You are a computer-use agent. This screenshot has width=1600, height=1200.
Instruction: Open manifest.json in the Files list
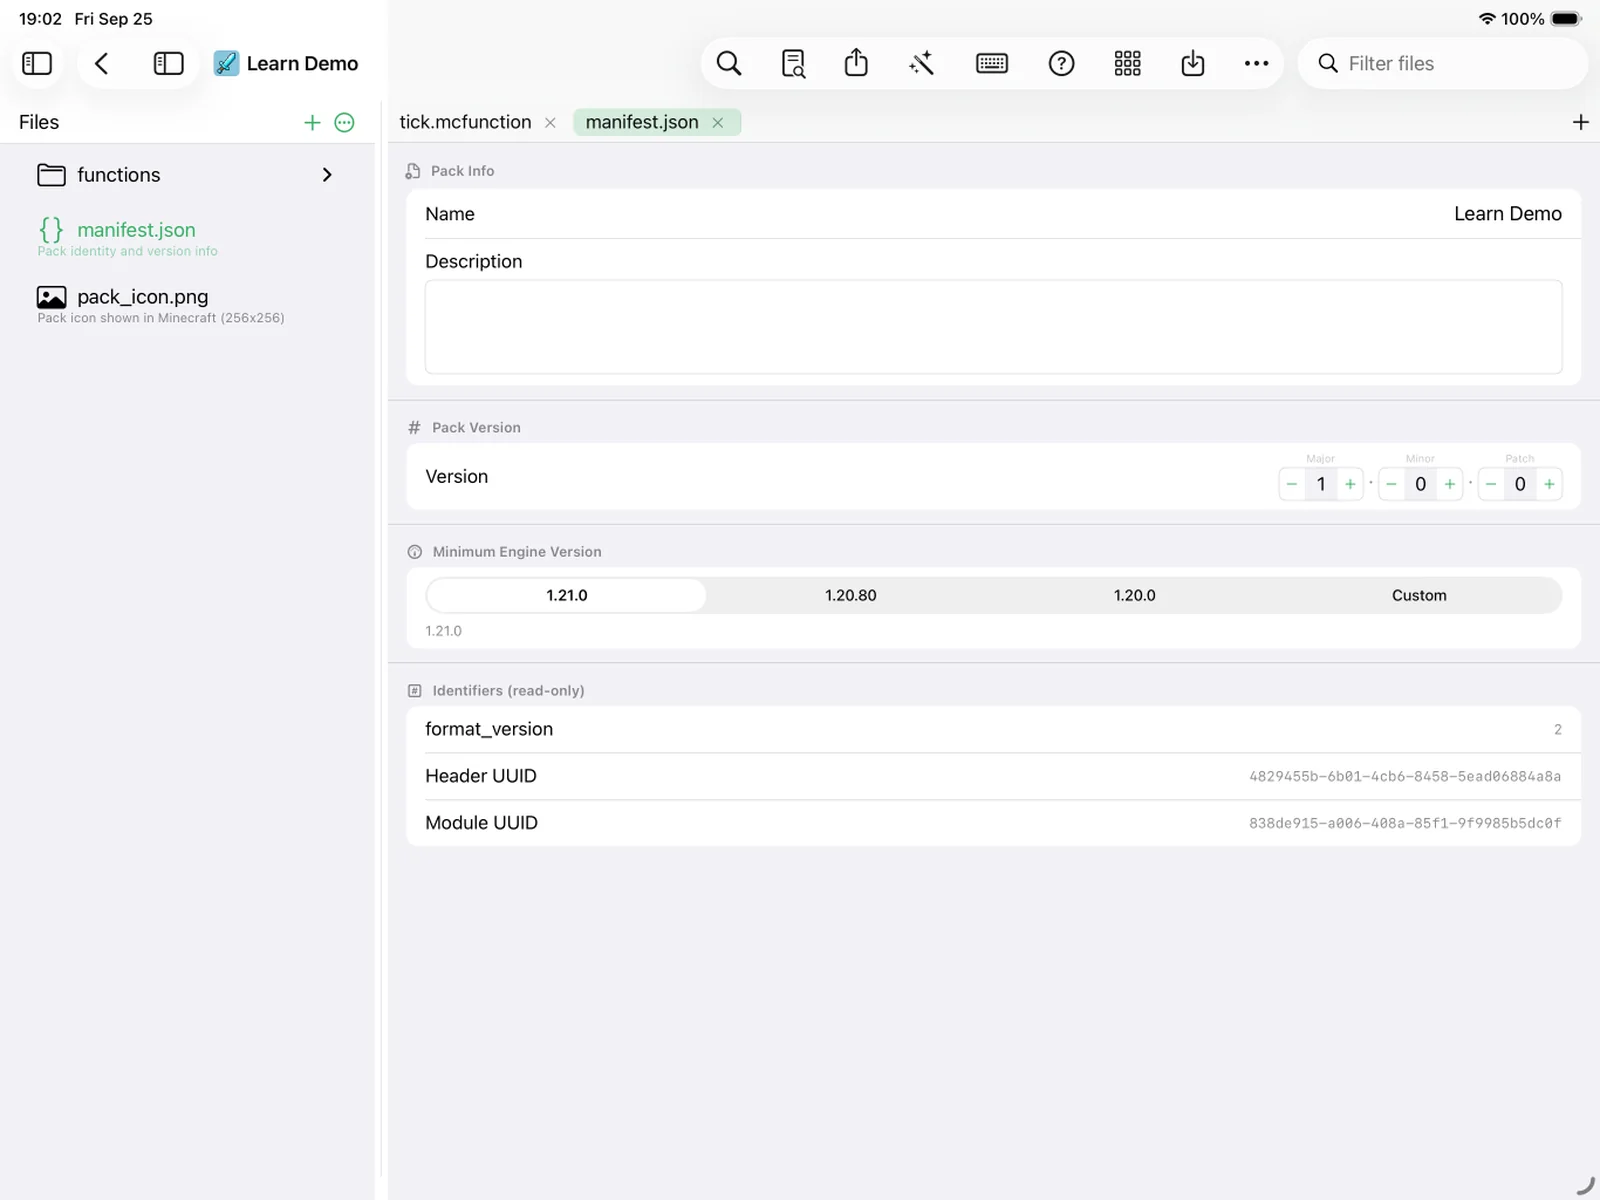187,238
